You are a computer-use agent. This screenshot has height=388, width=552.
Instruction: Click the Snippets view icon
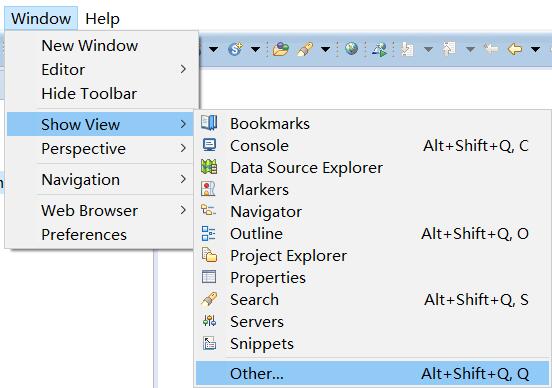coord(209,343)
